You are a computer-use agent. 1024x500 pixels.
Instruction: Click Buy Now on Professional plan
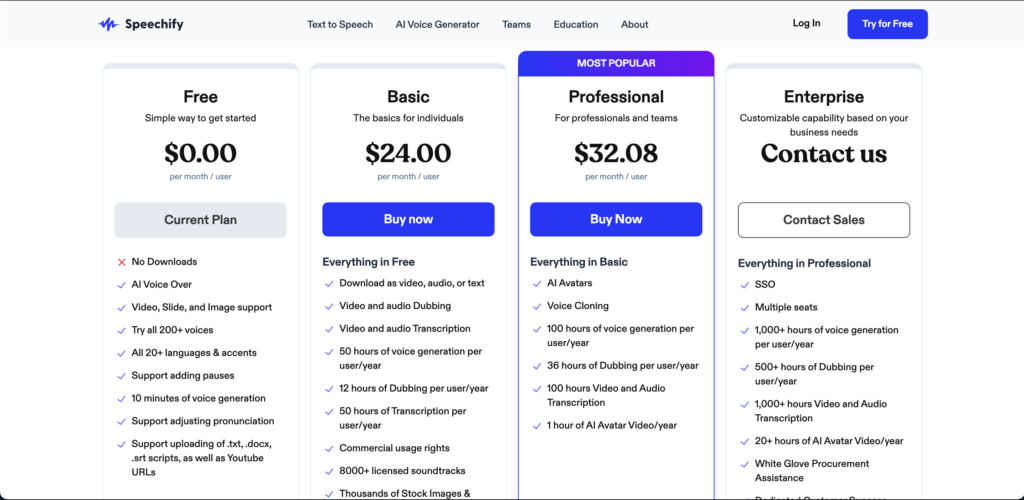pyautogui.click(x=616, y=219)
